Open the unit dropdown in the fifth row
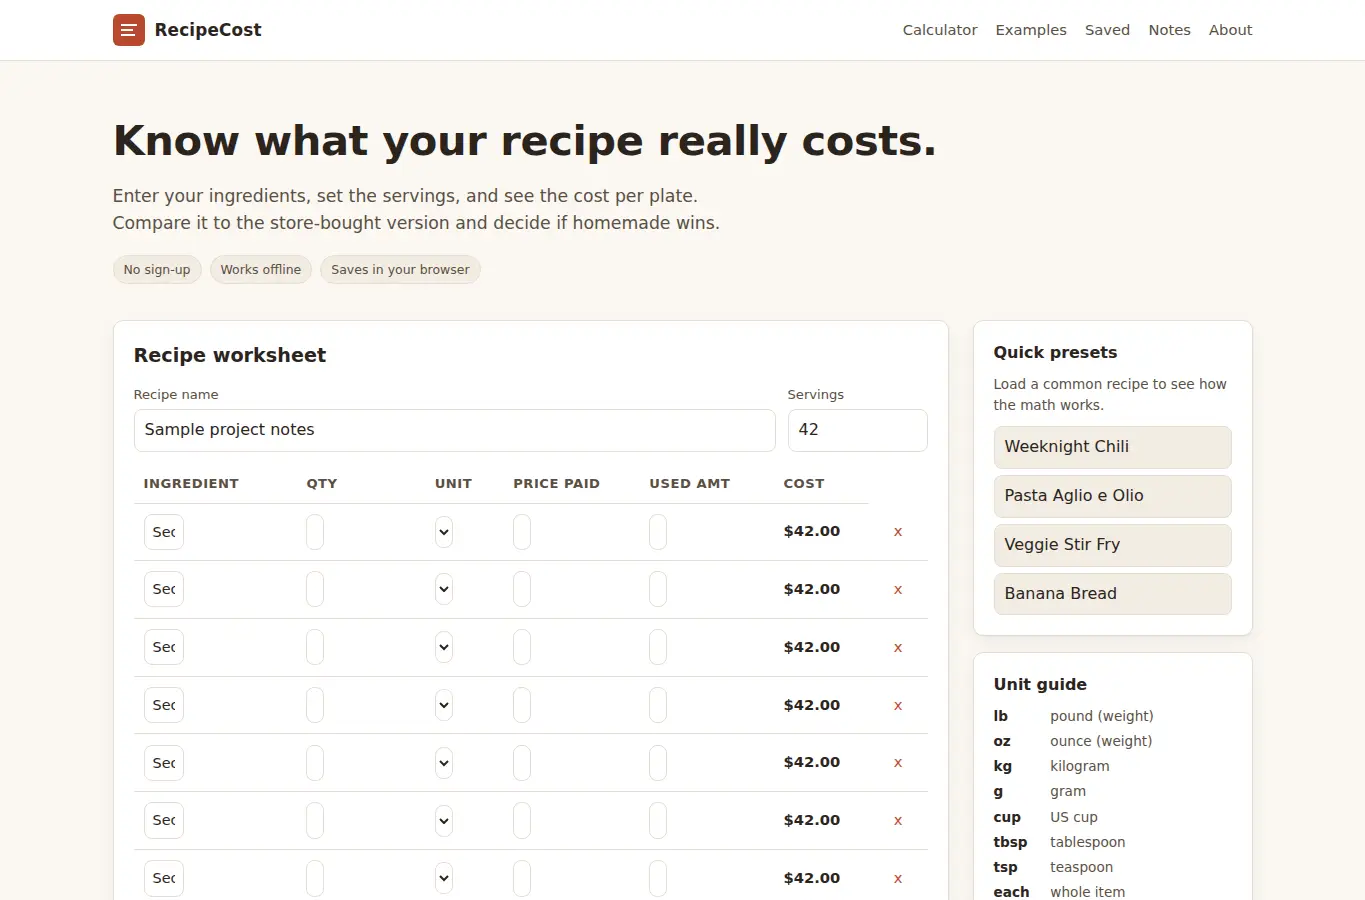The height and width of the screenshot is (900, 1365). 444,763
